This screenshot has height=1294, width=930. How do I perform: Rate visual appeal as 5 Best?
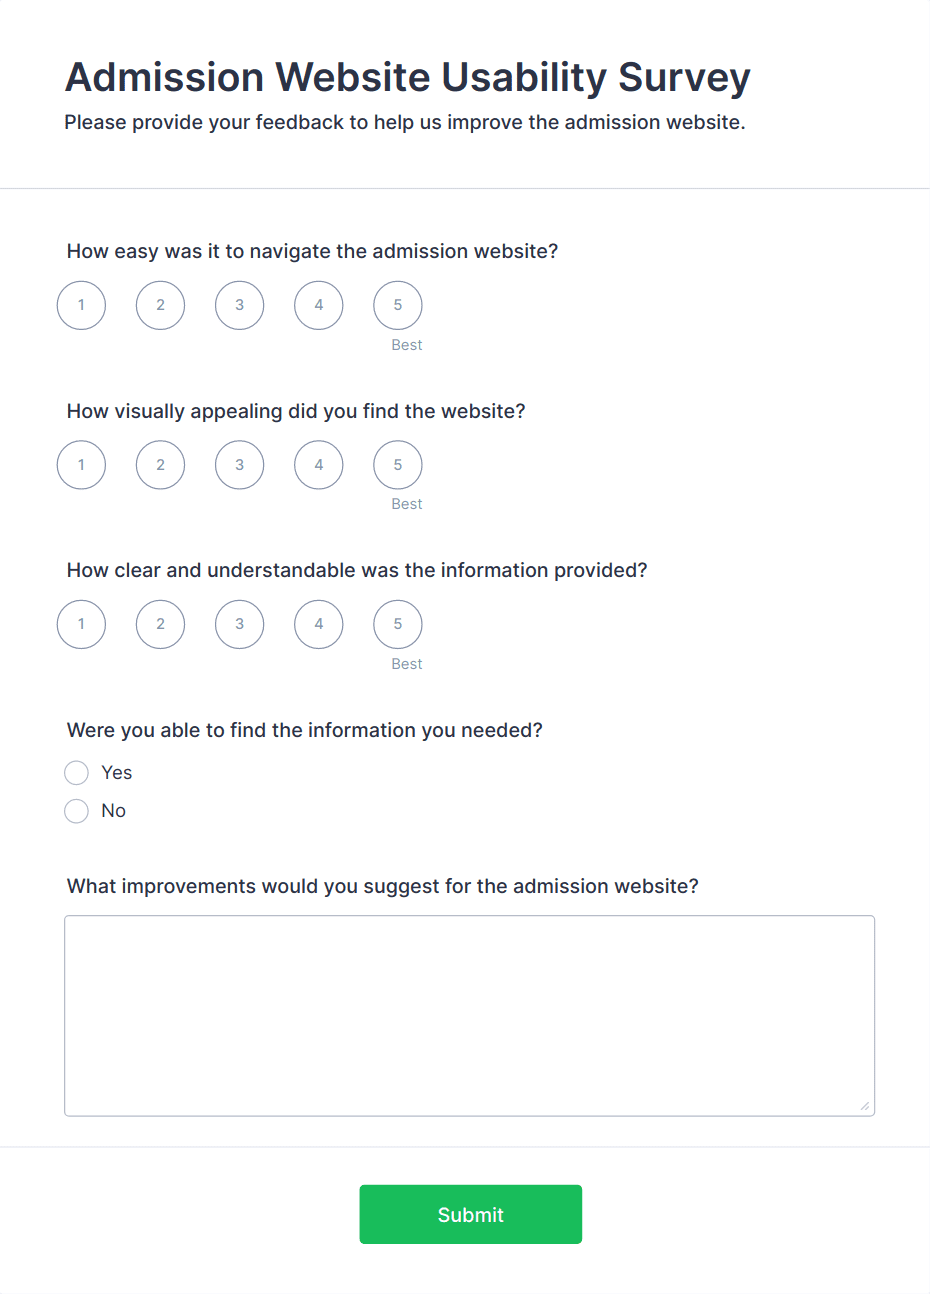(x=397, y=465)
